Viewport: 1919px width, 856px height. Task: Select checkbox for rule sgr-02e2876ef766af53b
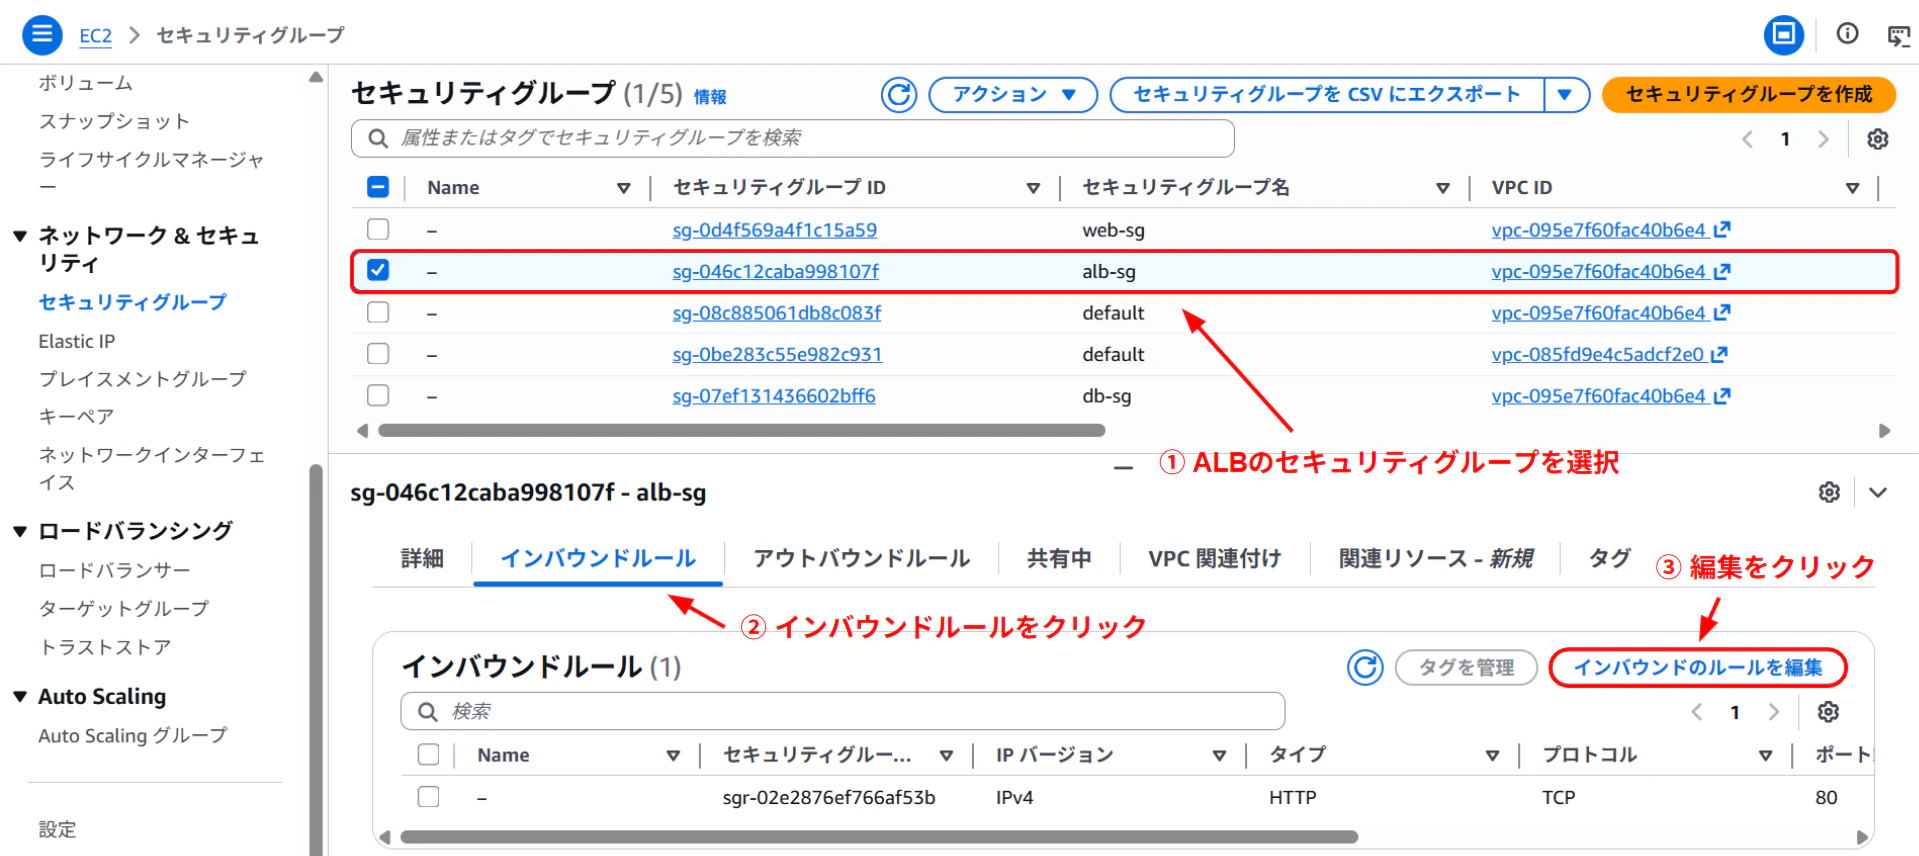[428, 796]
